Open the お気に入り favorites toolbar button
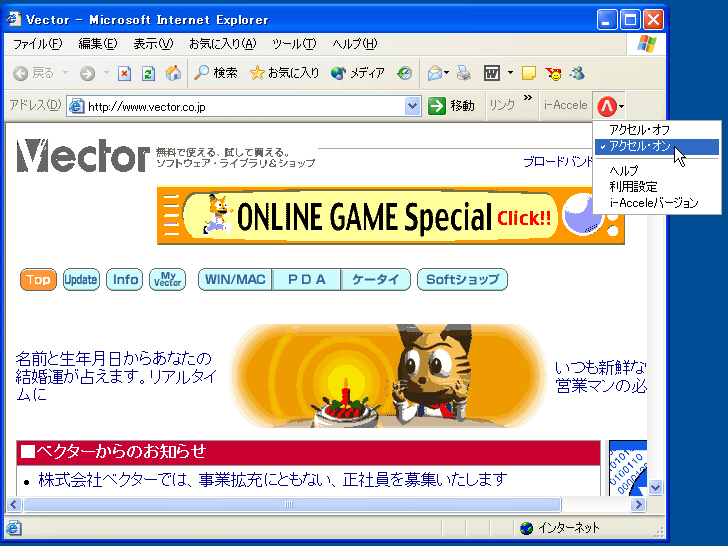The image size is (728, 546). (284, 73)
